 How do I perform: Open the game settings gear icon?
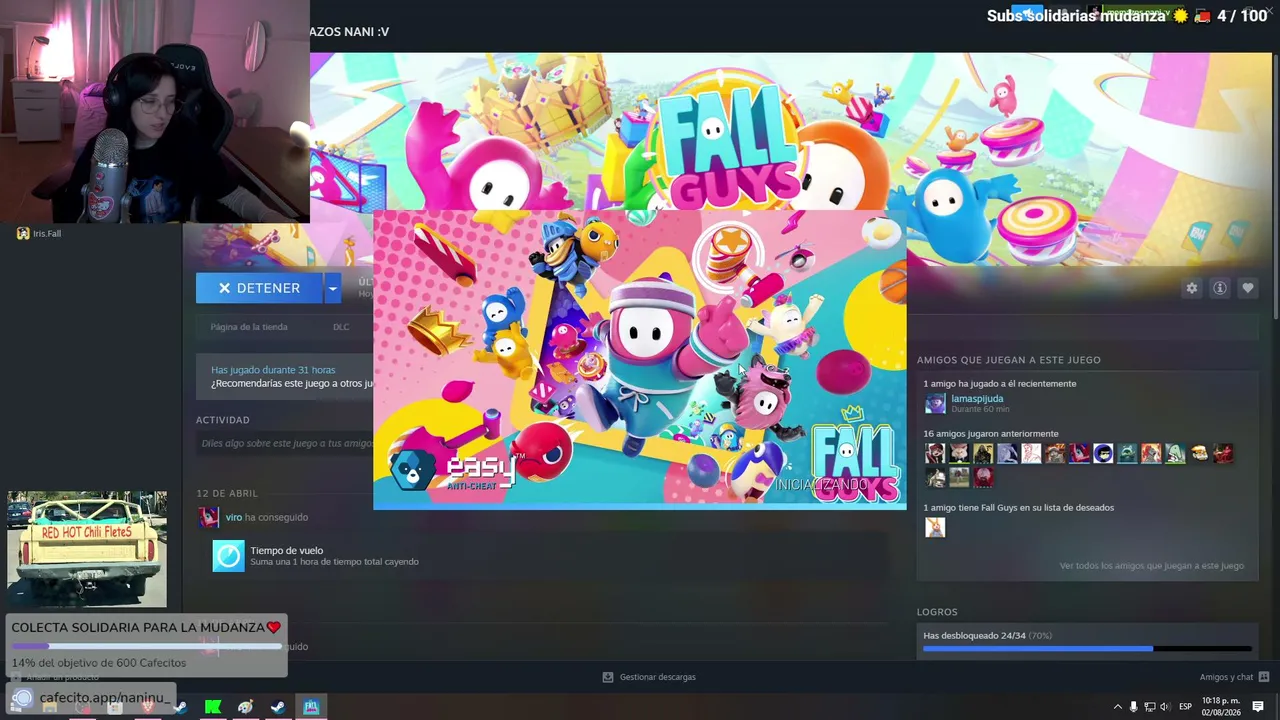click(1191, 288)
